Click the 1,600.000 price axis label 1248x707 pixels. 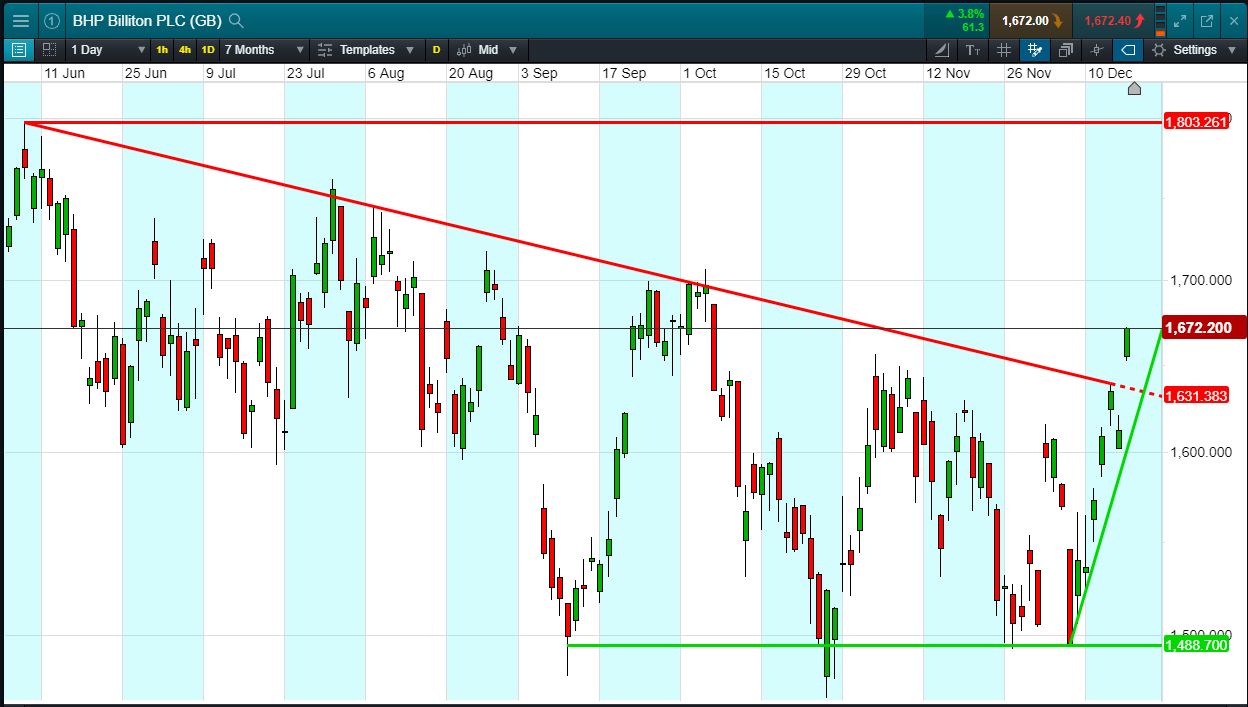pos(1201,452)
